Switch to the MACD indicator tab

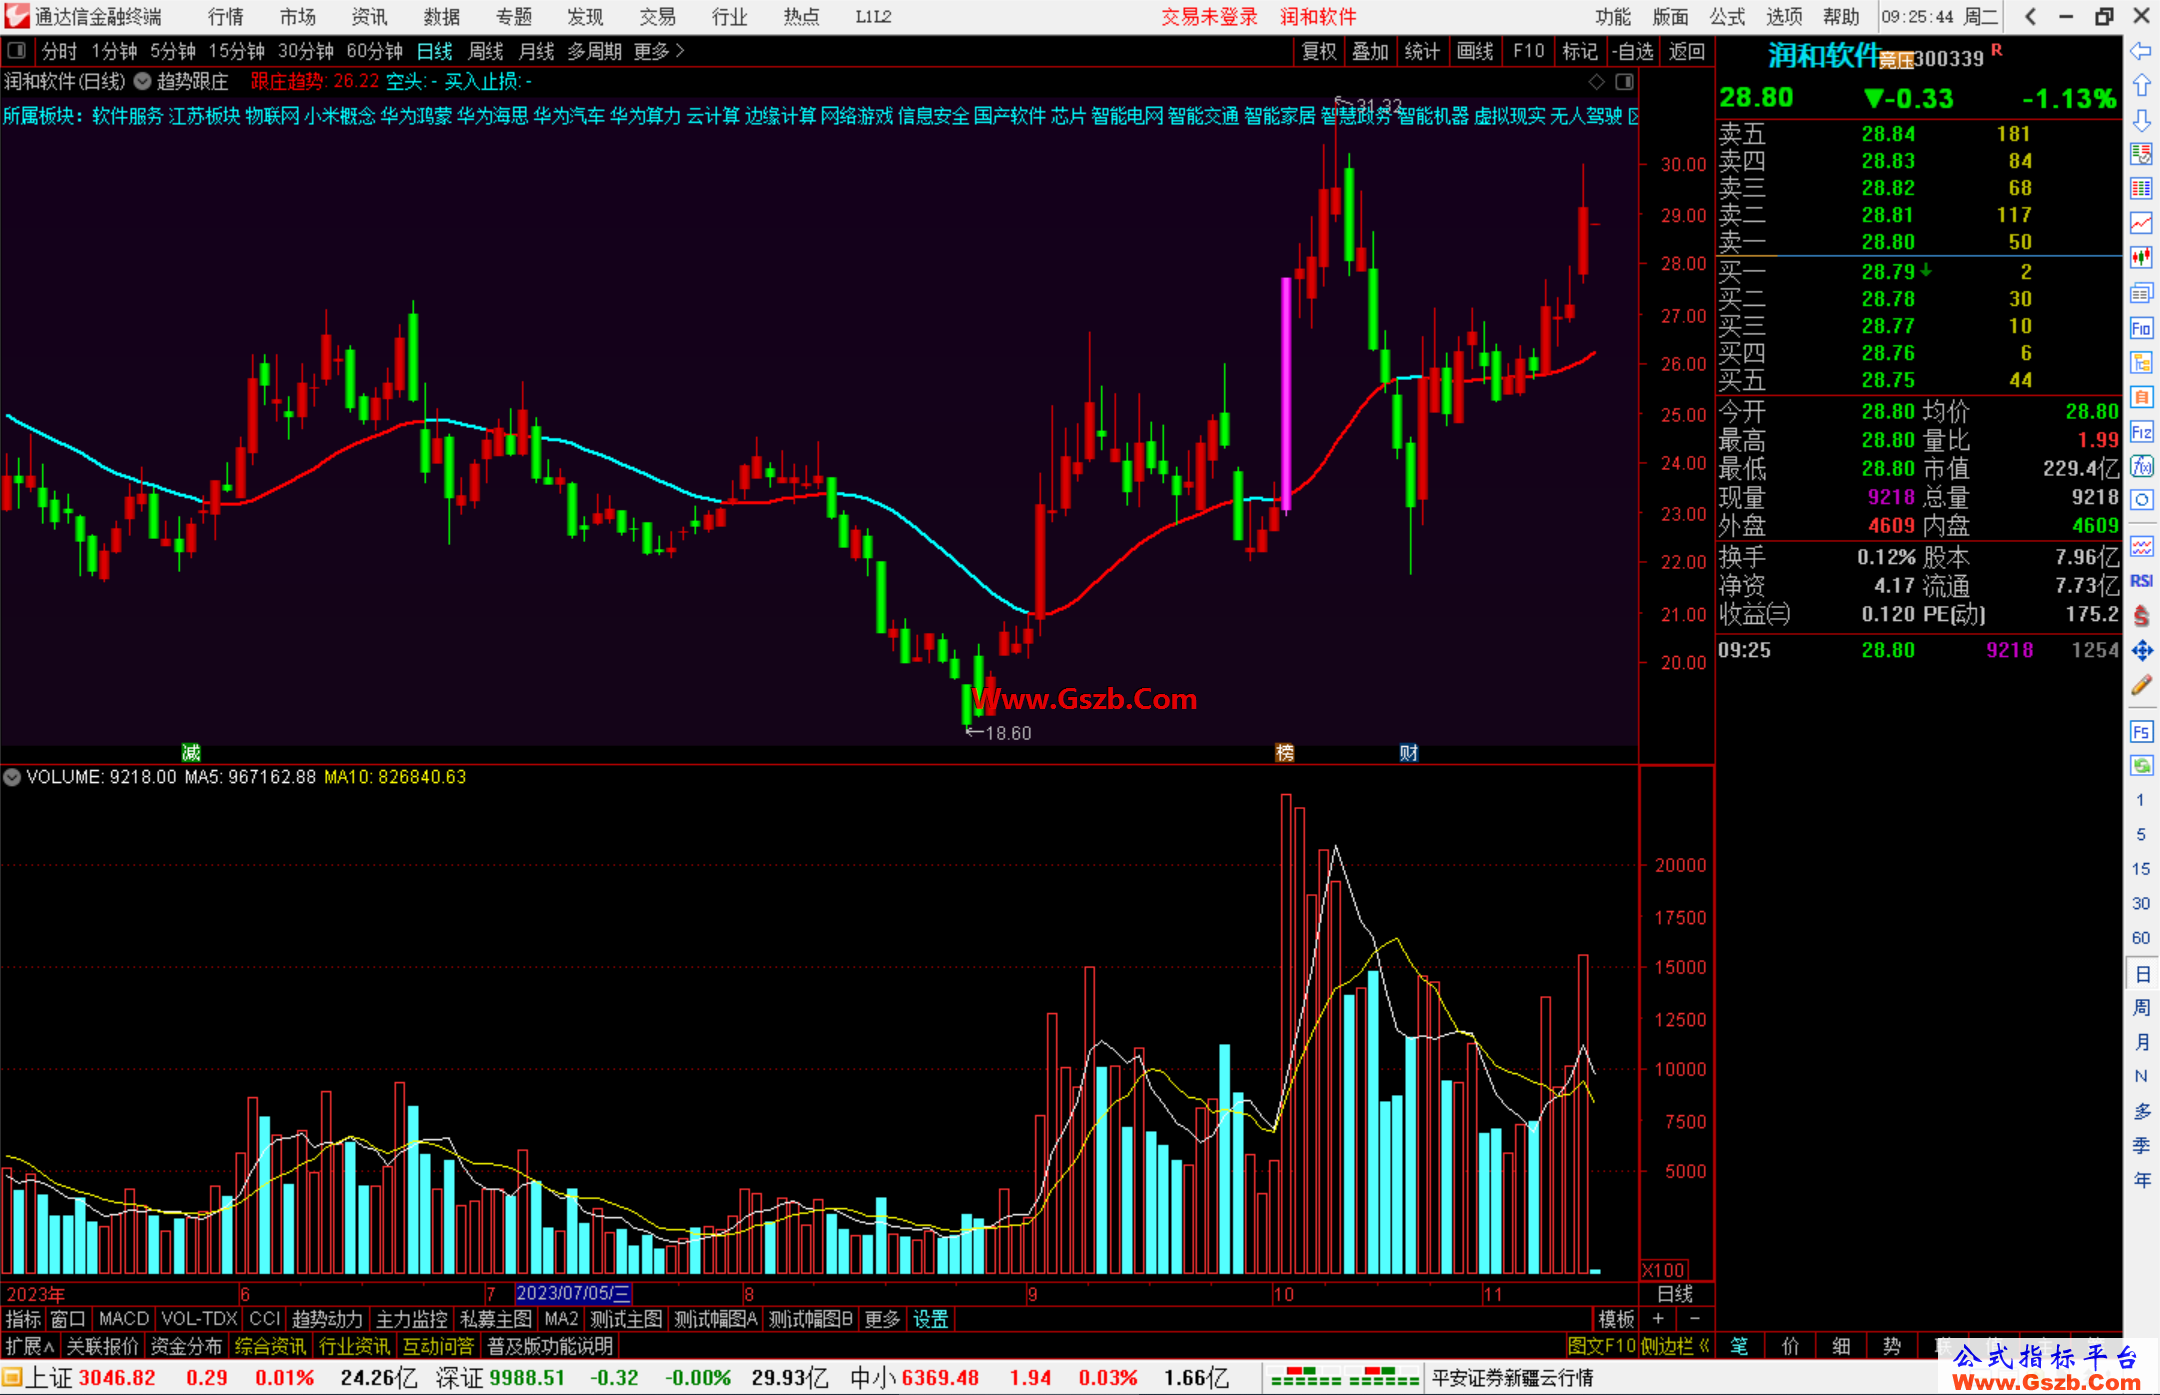(x=124, y=1319)
